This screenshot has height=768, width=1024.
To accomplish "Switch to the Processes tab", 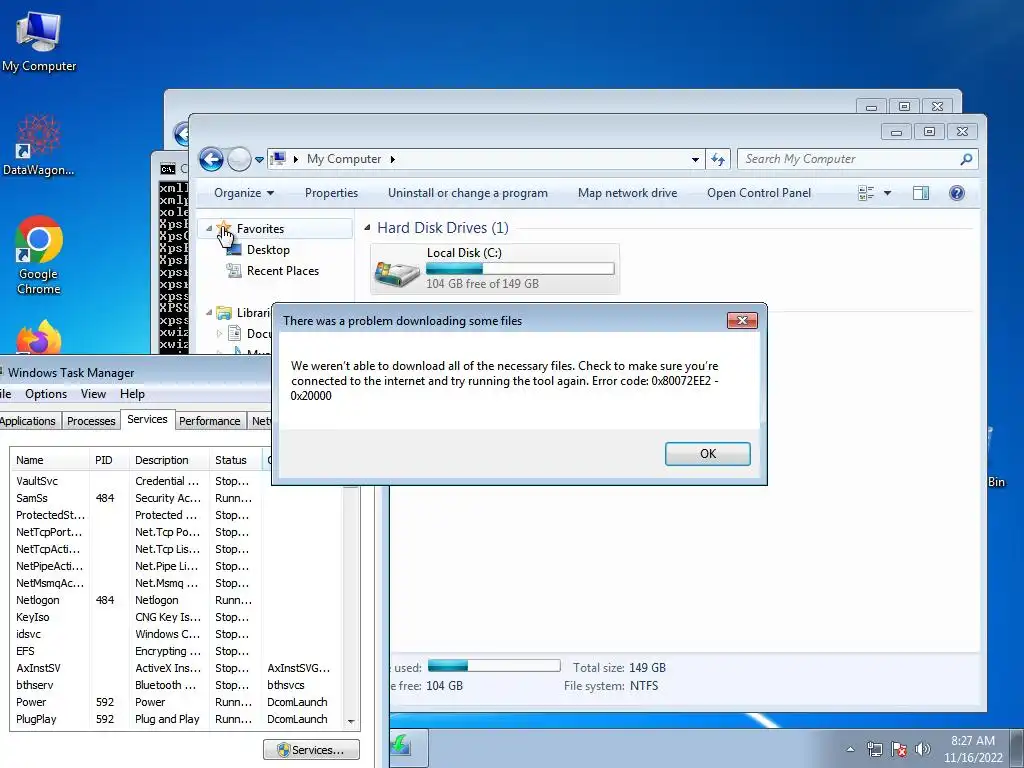I will pos(91,421).
